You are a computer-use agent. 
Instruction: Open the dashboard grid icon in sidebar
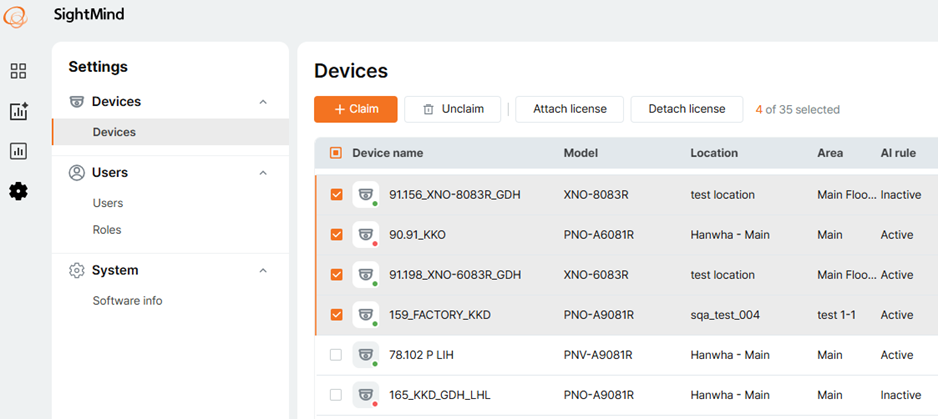point(19,71)
